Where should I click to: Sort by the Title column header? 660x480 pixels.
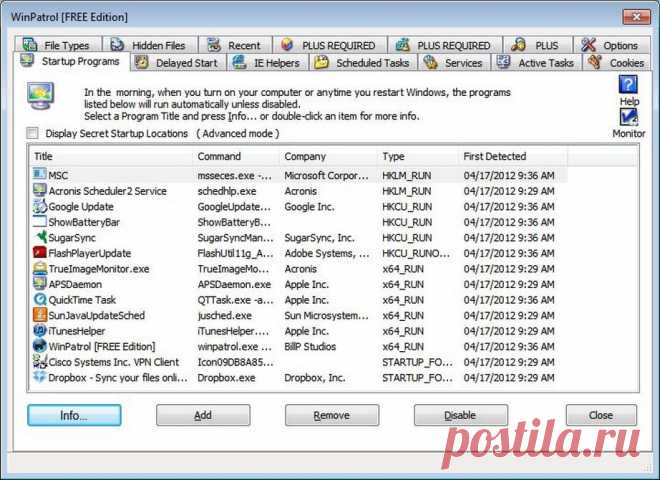pos(112,156)
